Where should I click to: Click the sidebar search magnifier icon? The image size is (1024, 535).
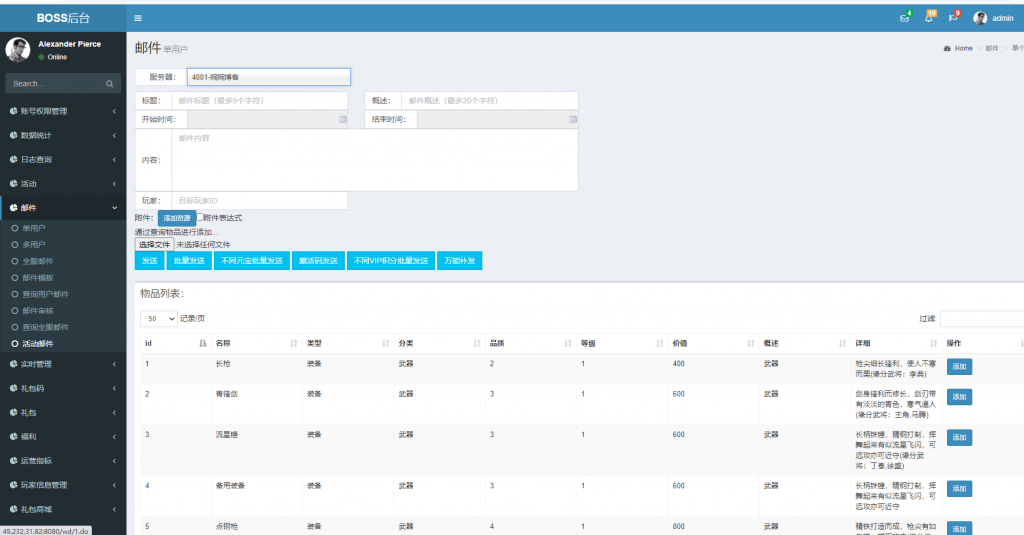click(x=111, y=84)
